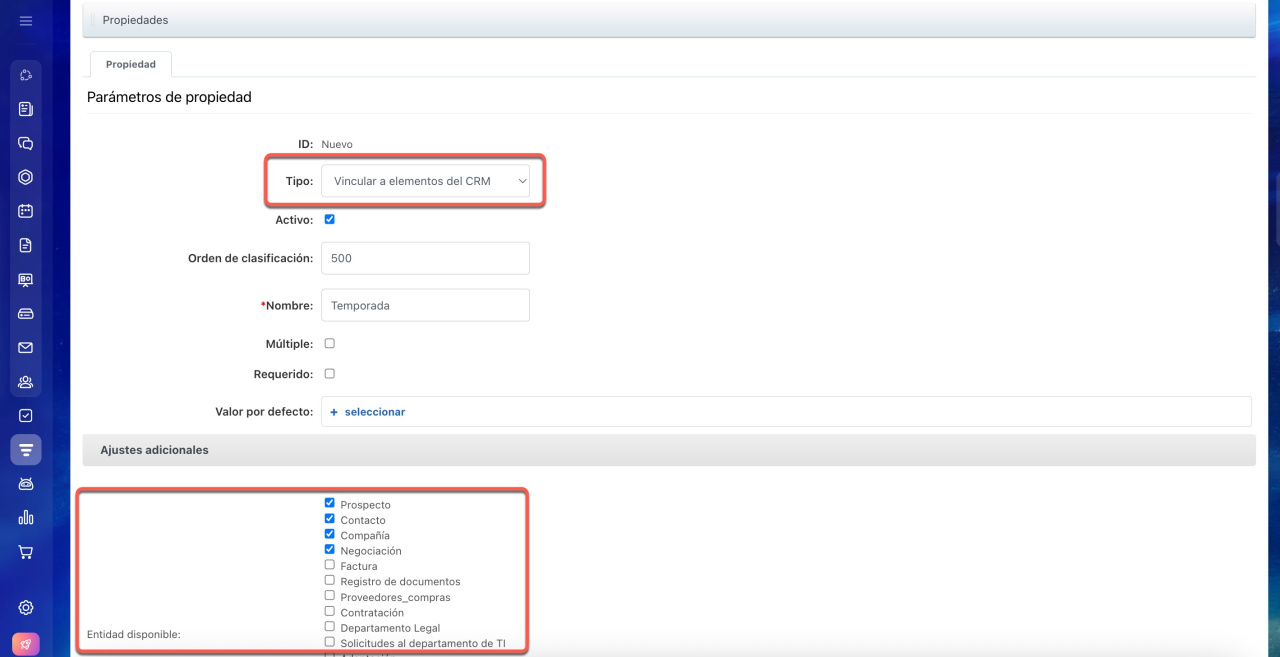Viewport: 1280px width, 657px height.
Task: Click the Orden de clasificación field
Action: pos(425,258)
